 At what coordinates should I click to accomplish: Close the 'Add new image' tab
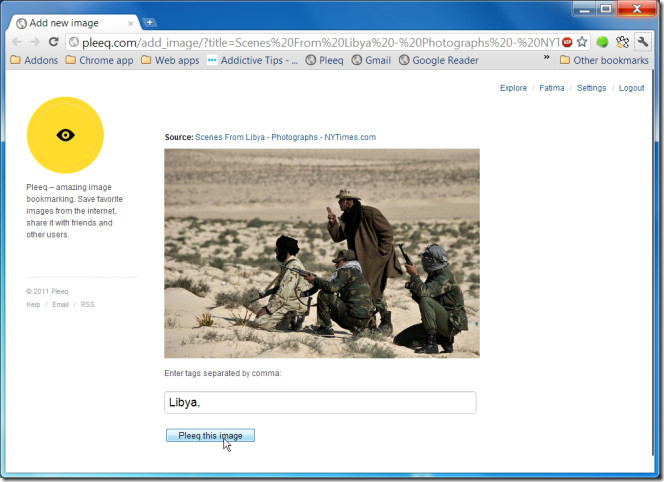130,23
